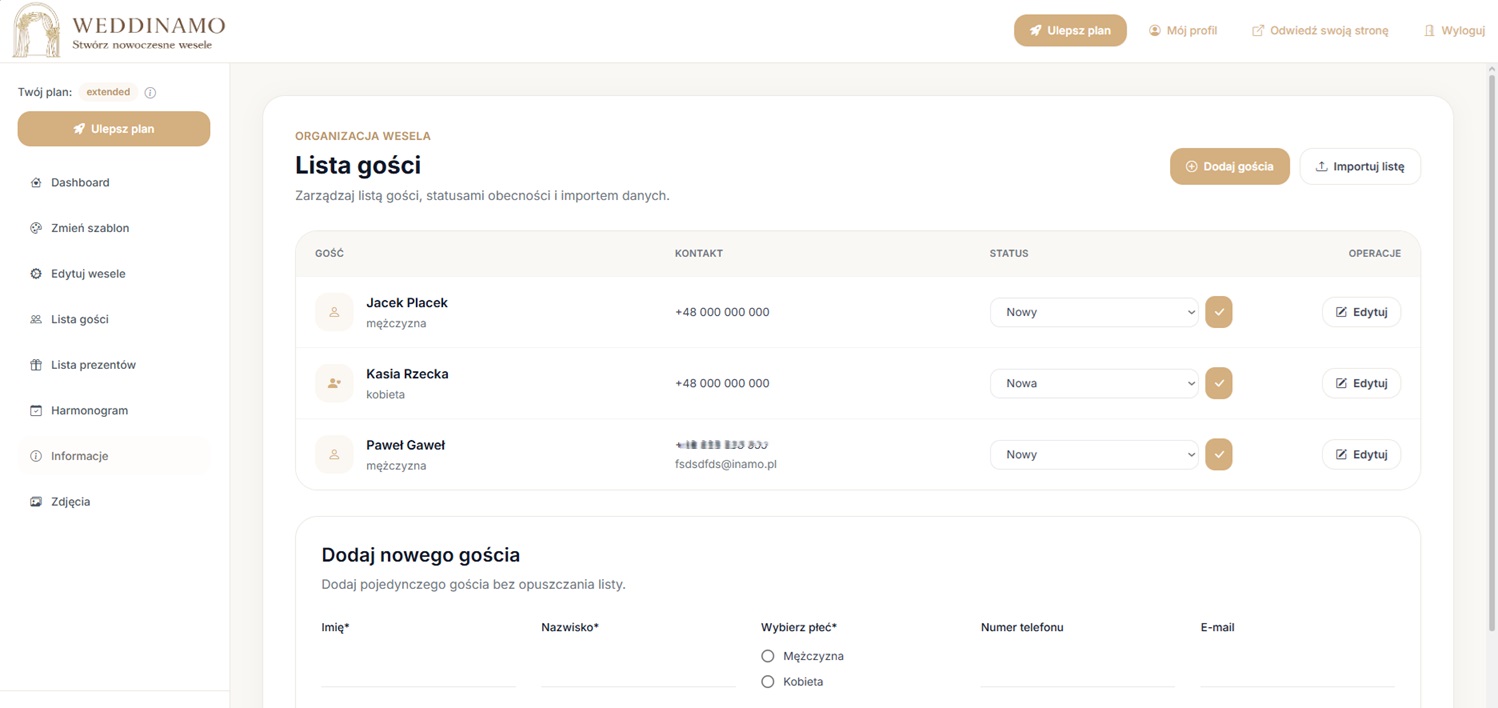Open Informacje in the sidebar
Screen dimensions: 1498x708
click(114, 456)
